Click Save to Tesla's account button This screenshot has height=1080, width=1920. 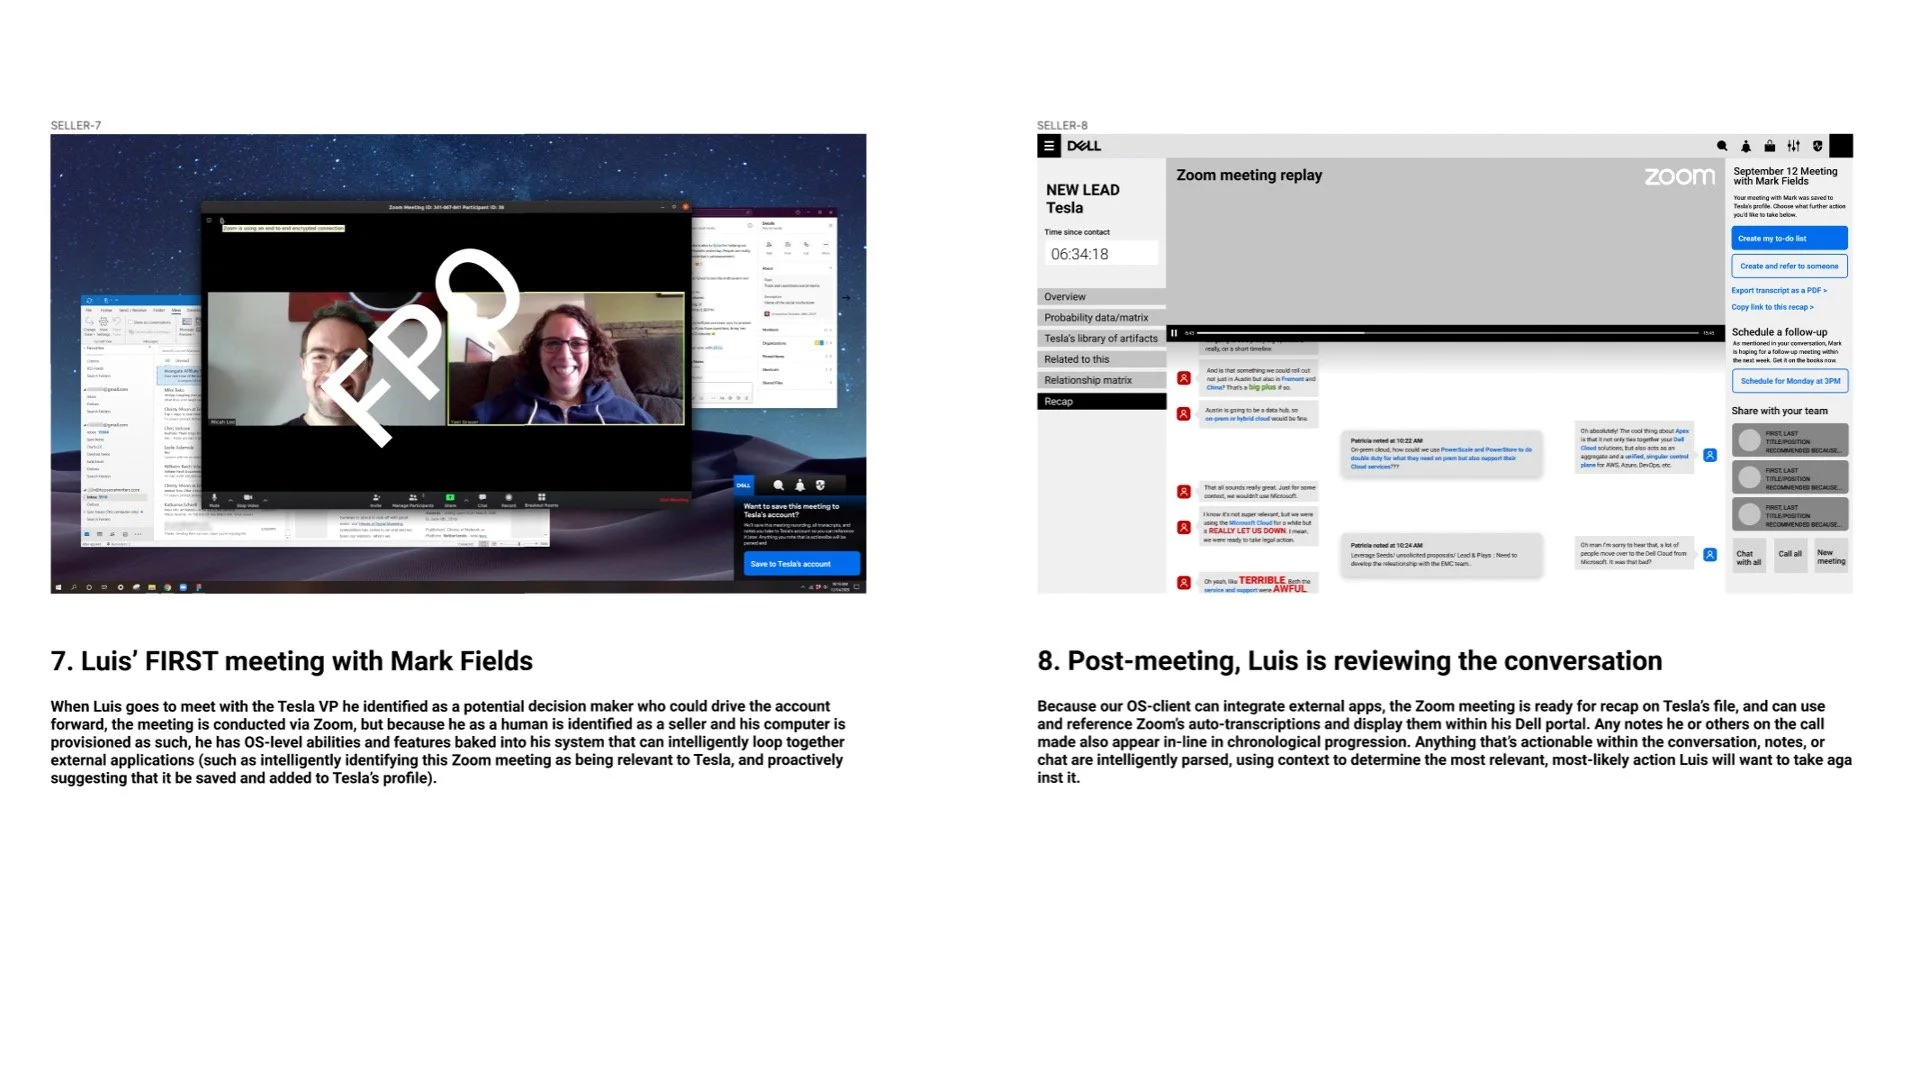click(x=800, y=564)
